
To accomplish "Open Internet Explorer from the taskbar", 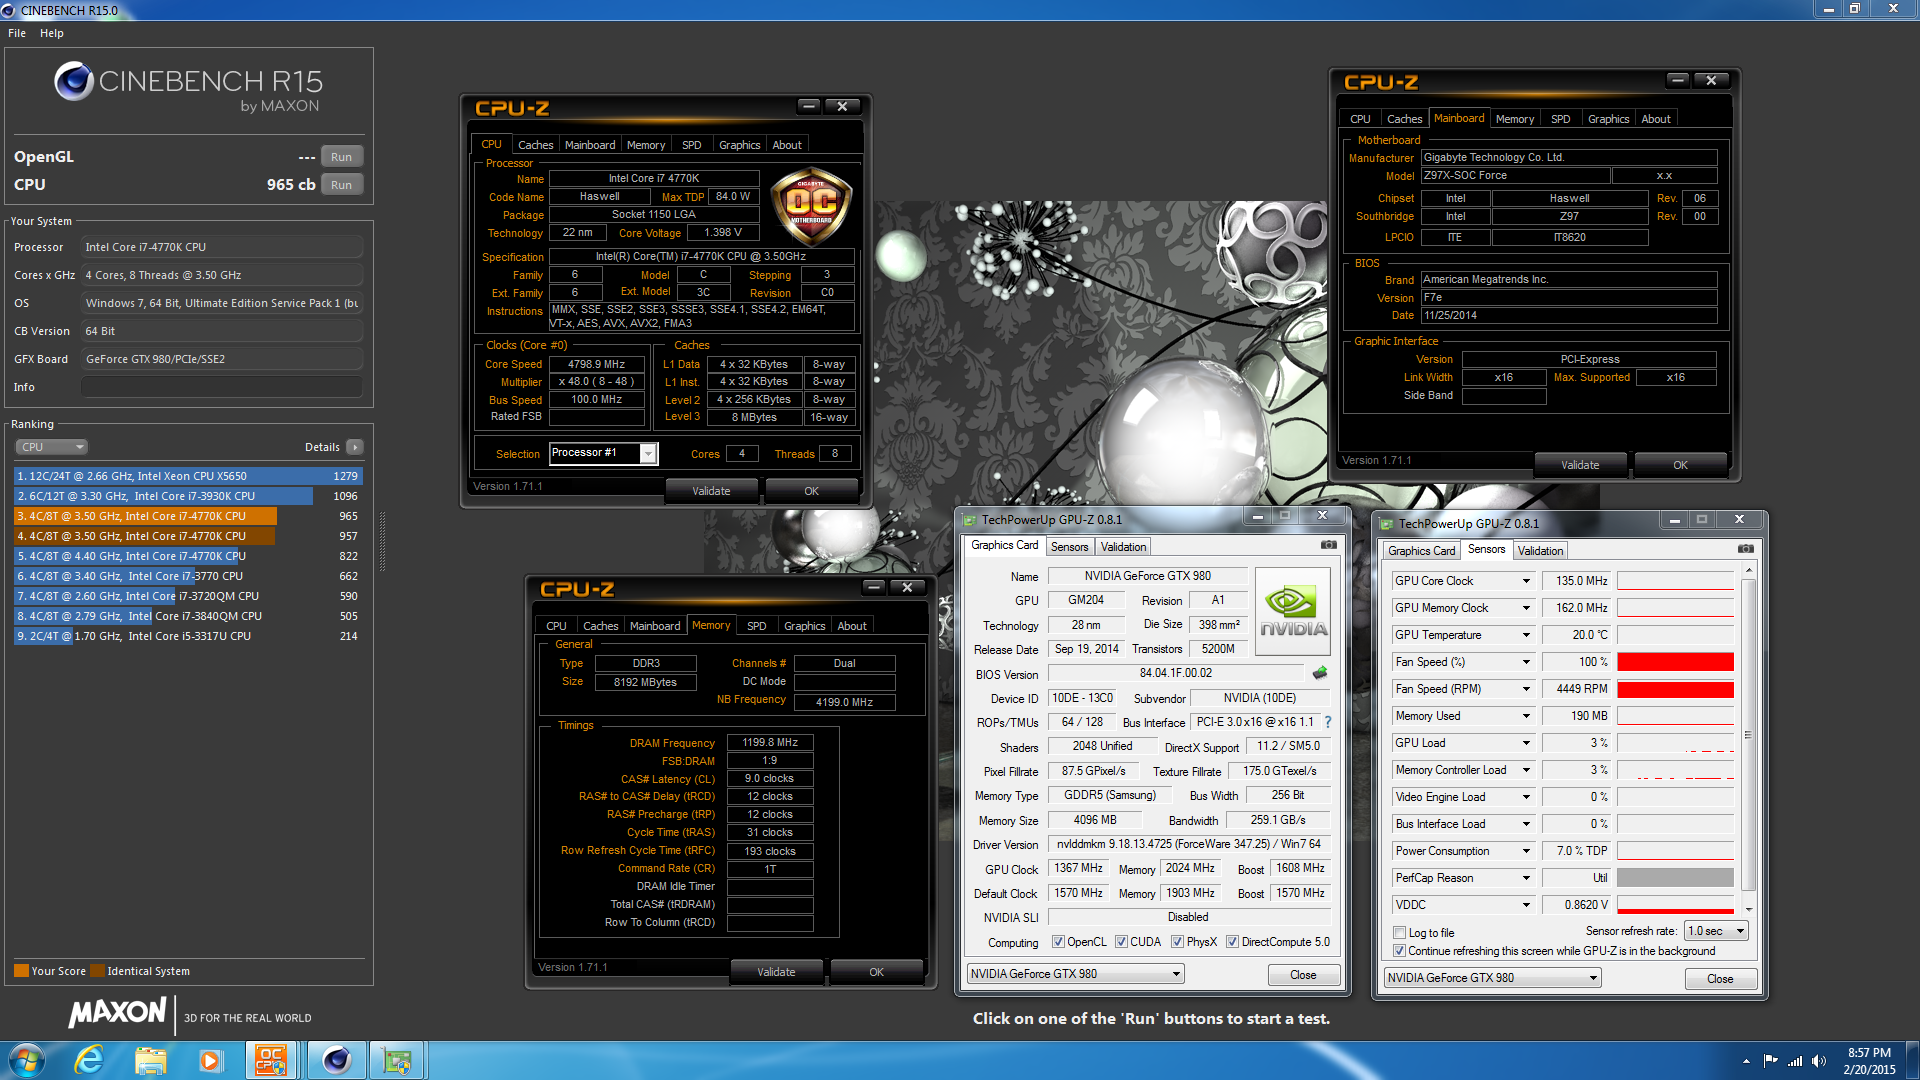I will [89, 1060].
